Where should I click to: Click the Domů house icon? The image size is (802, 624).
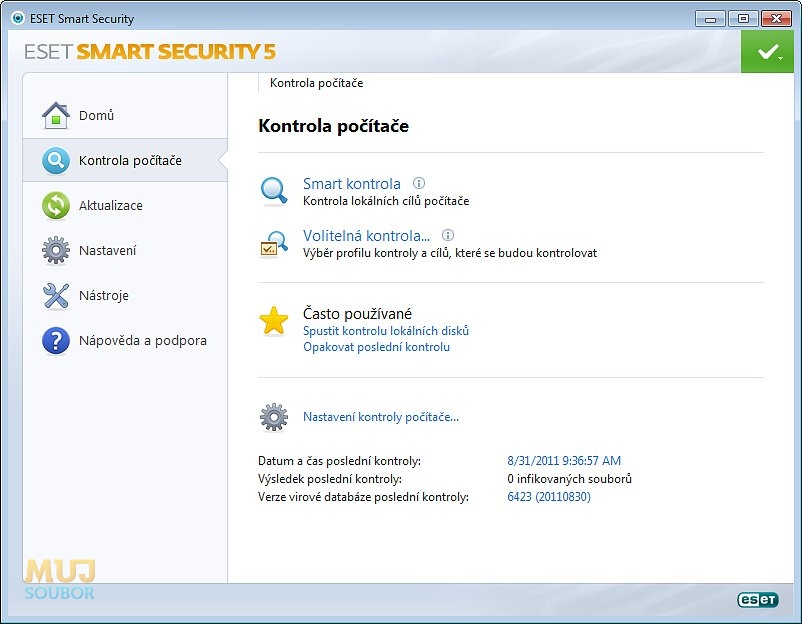[56, 116]
